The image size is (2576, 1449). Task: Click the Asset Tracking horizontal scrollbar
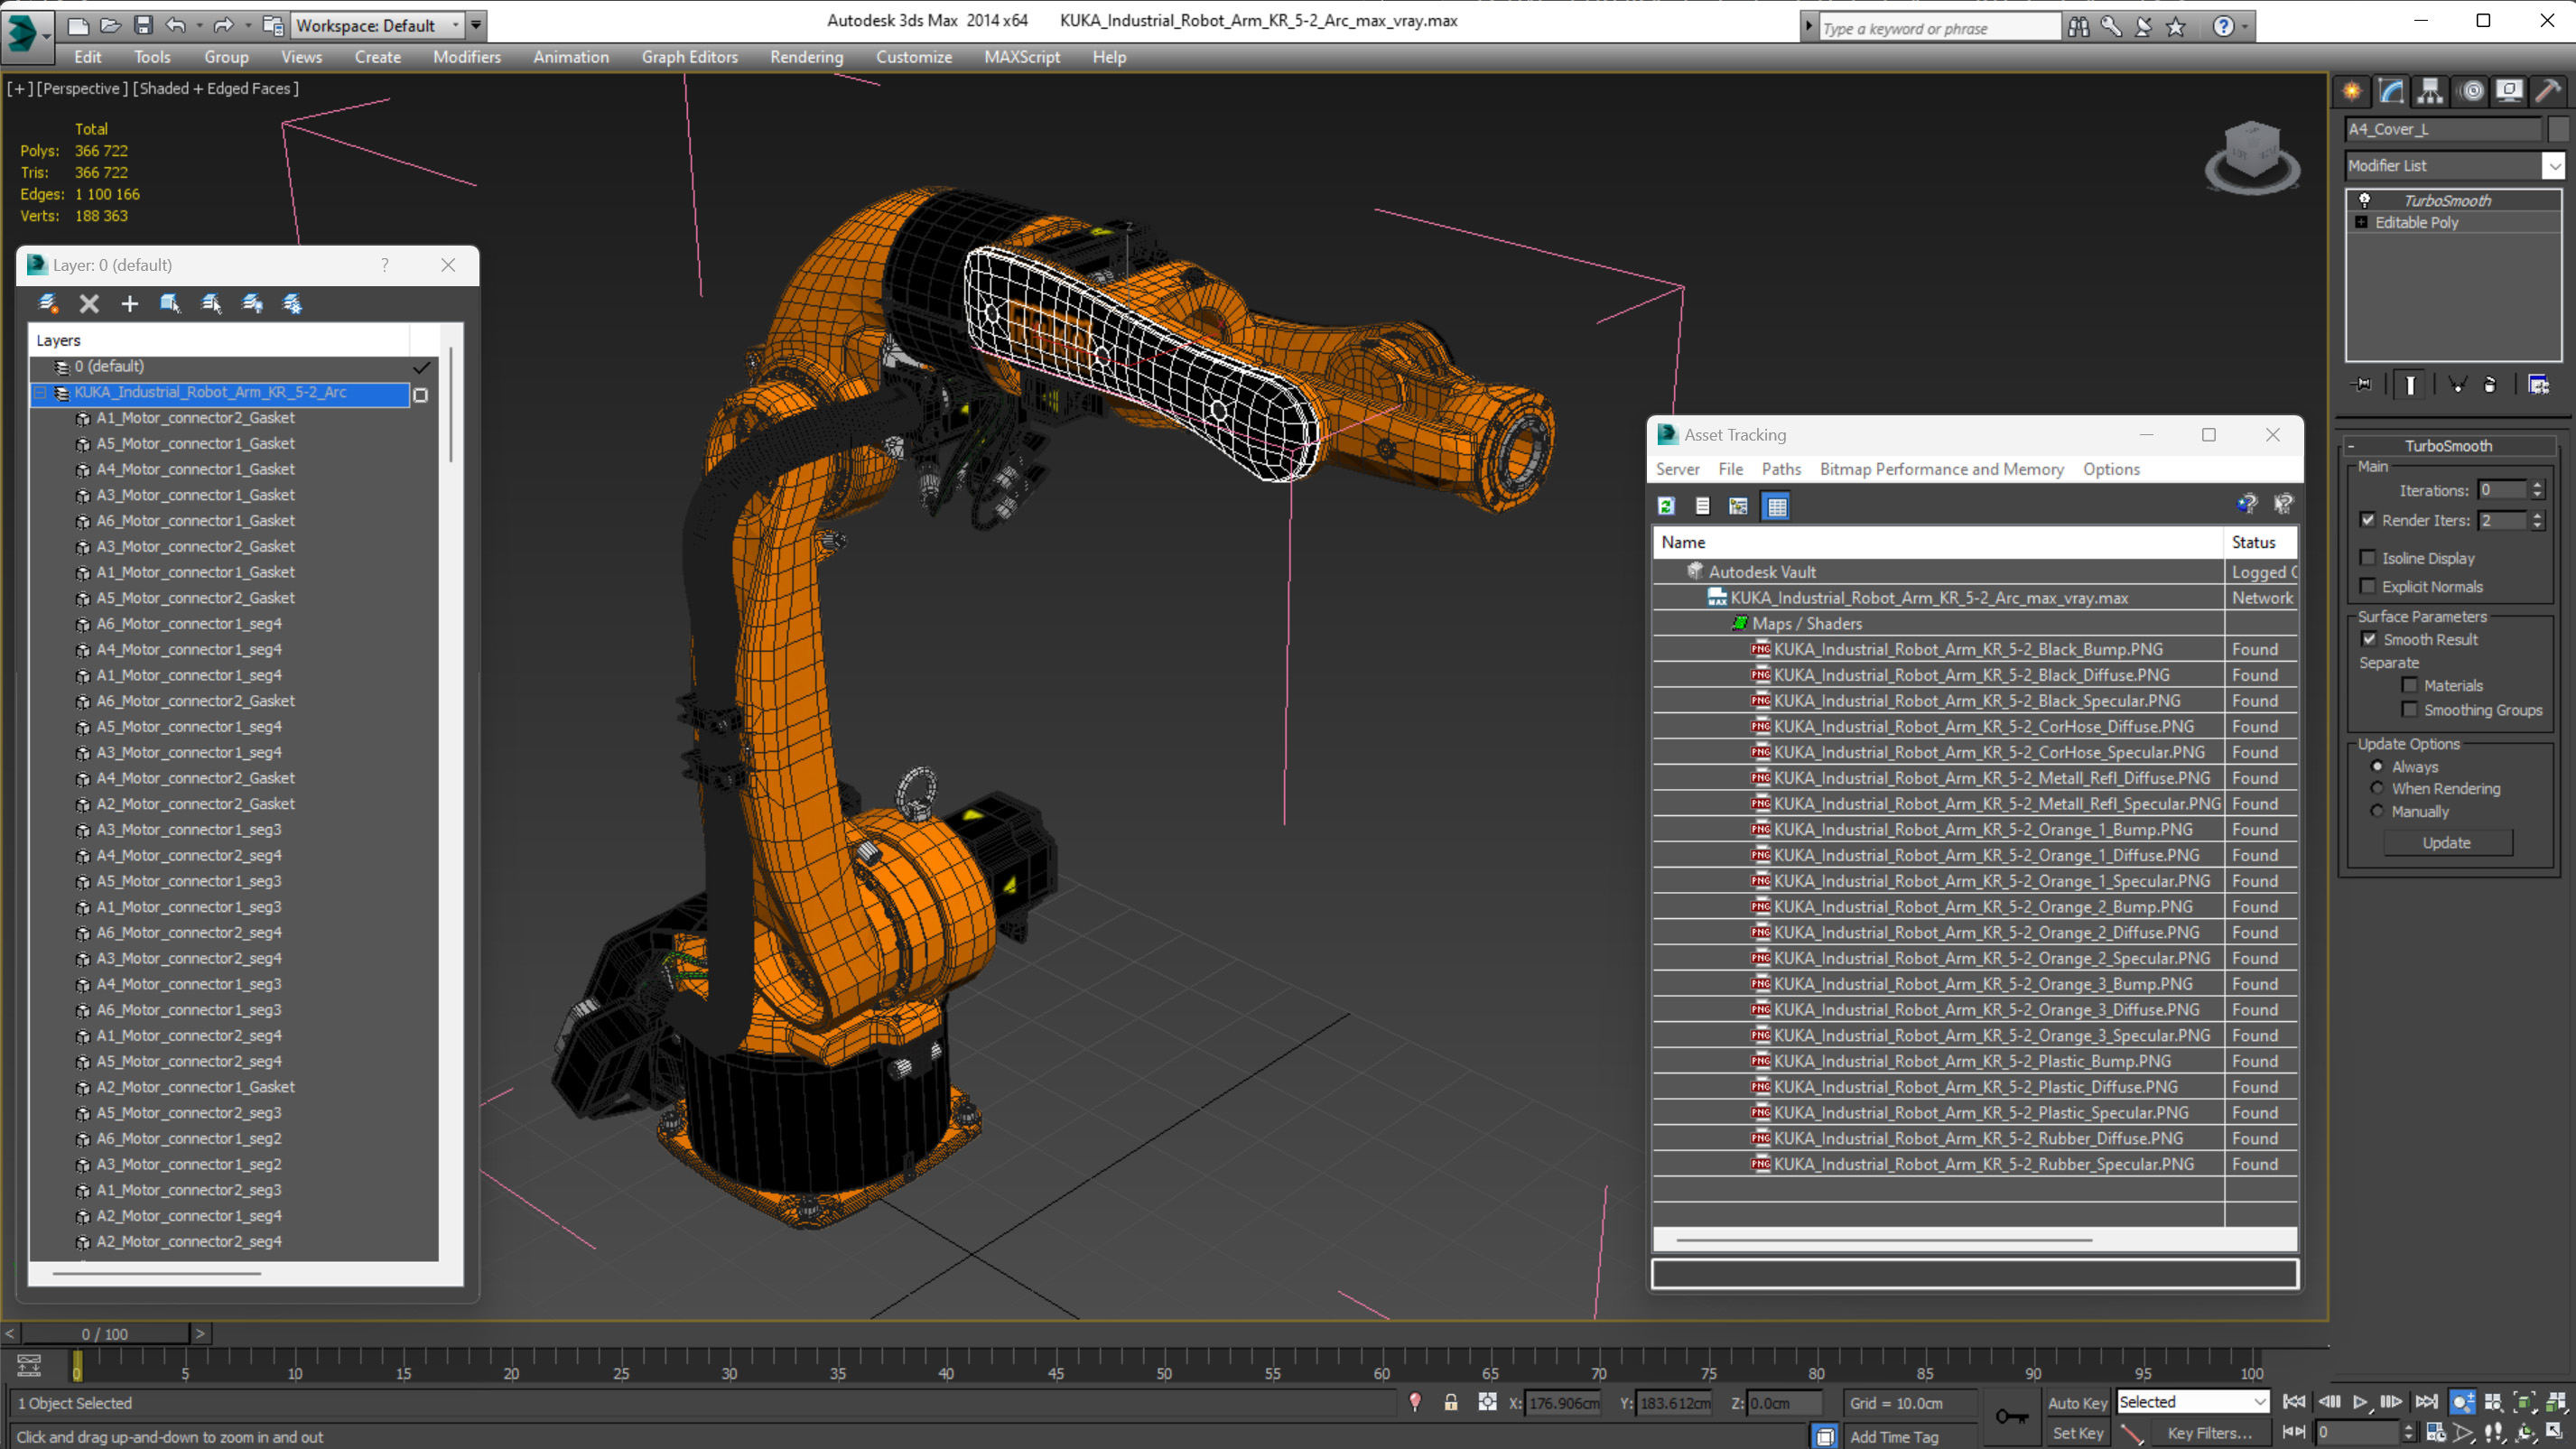(x=1883, y=1240)
